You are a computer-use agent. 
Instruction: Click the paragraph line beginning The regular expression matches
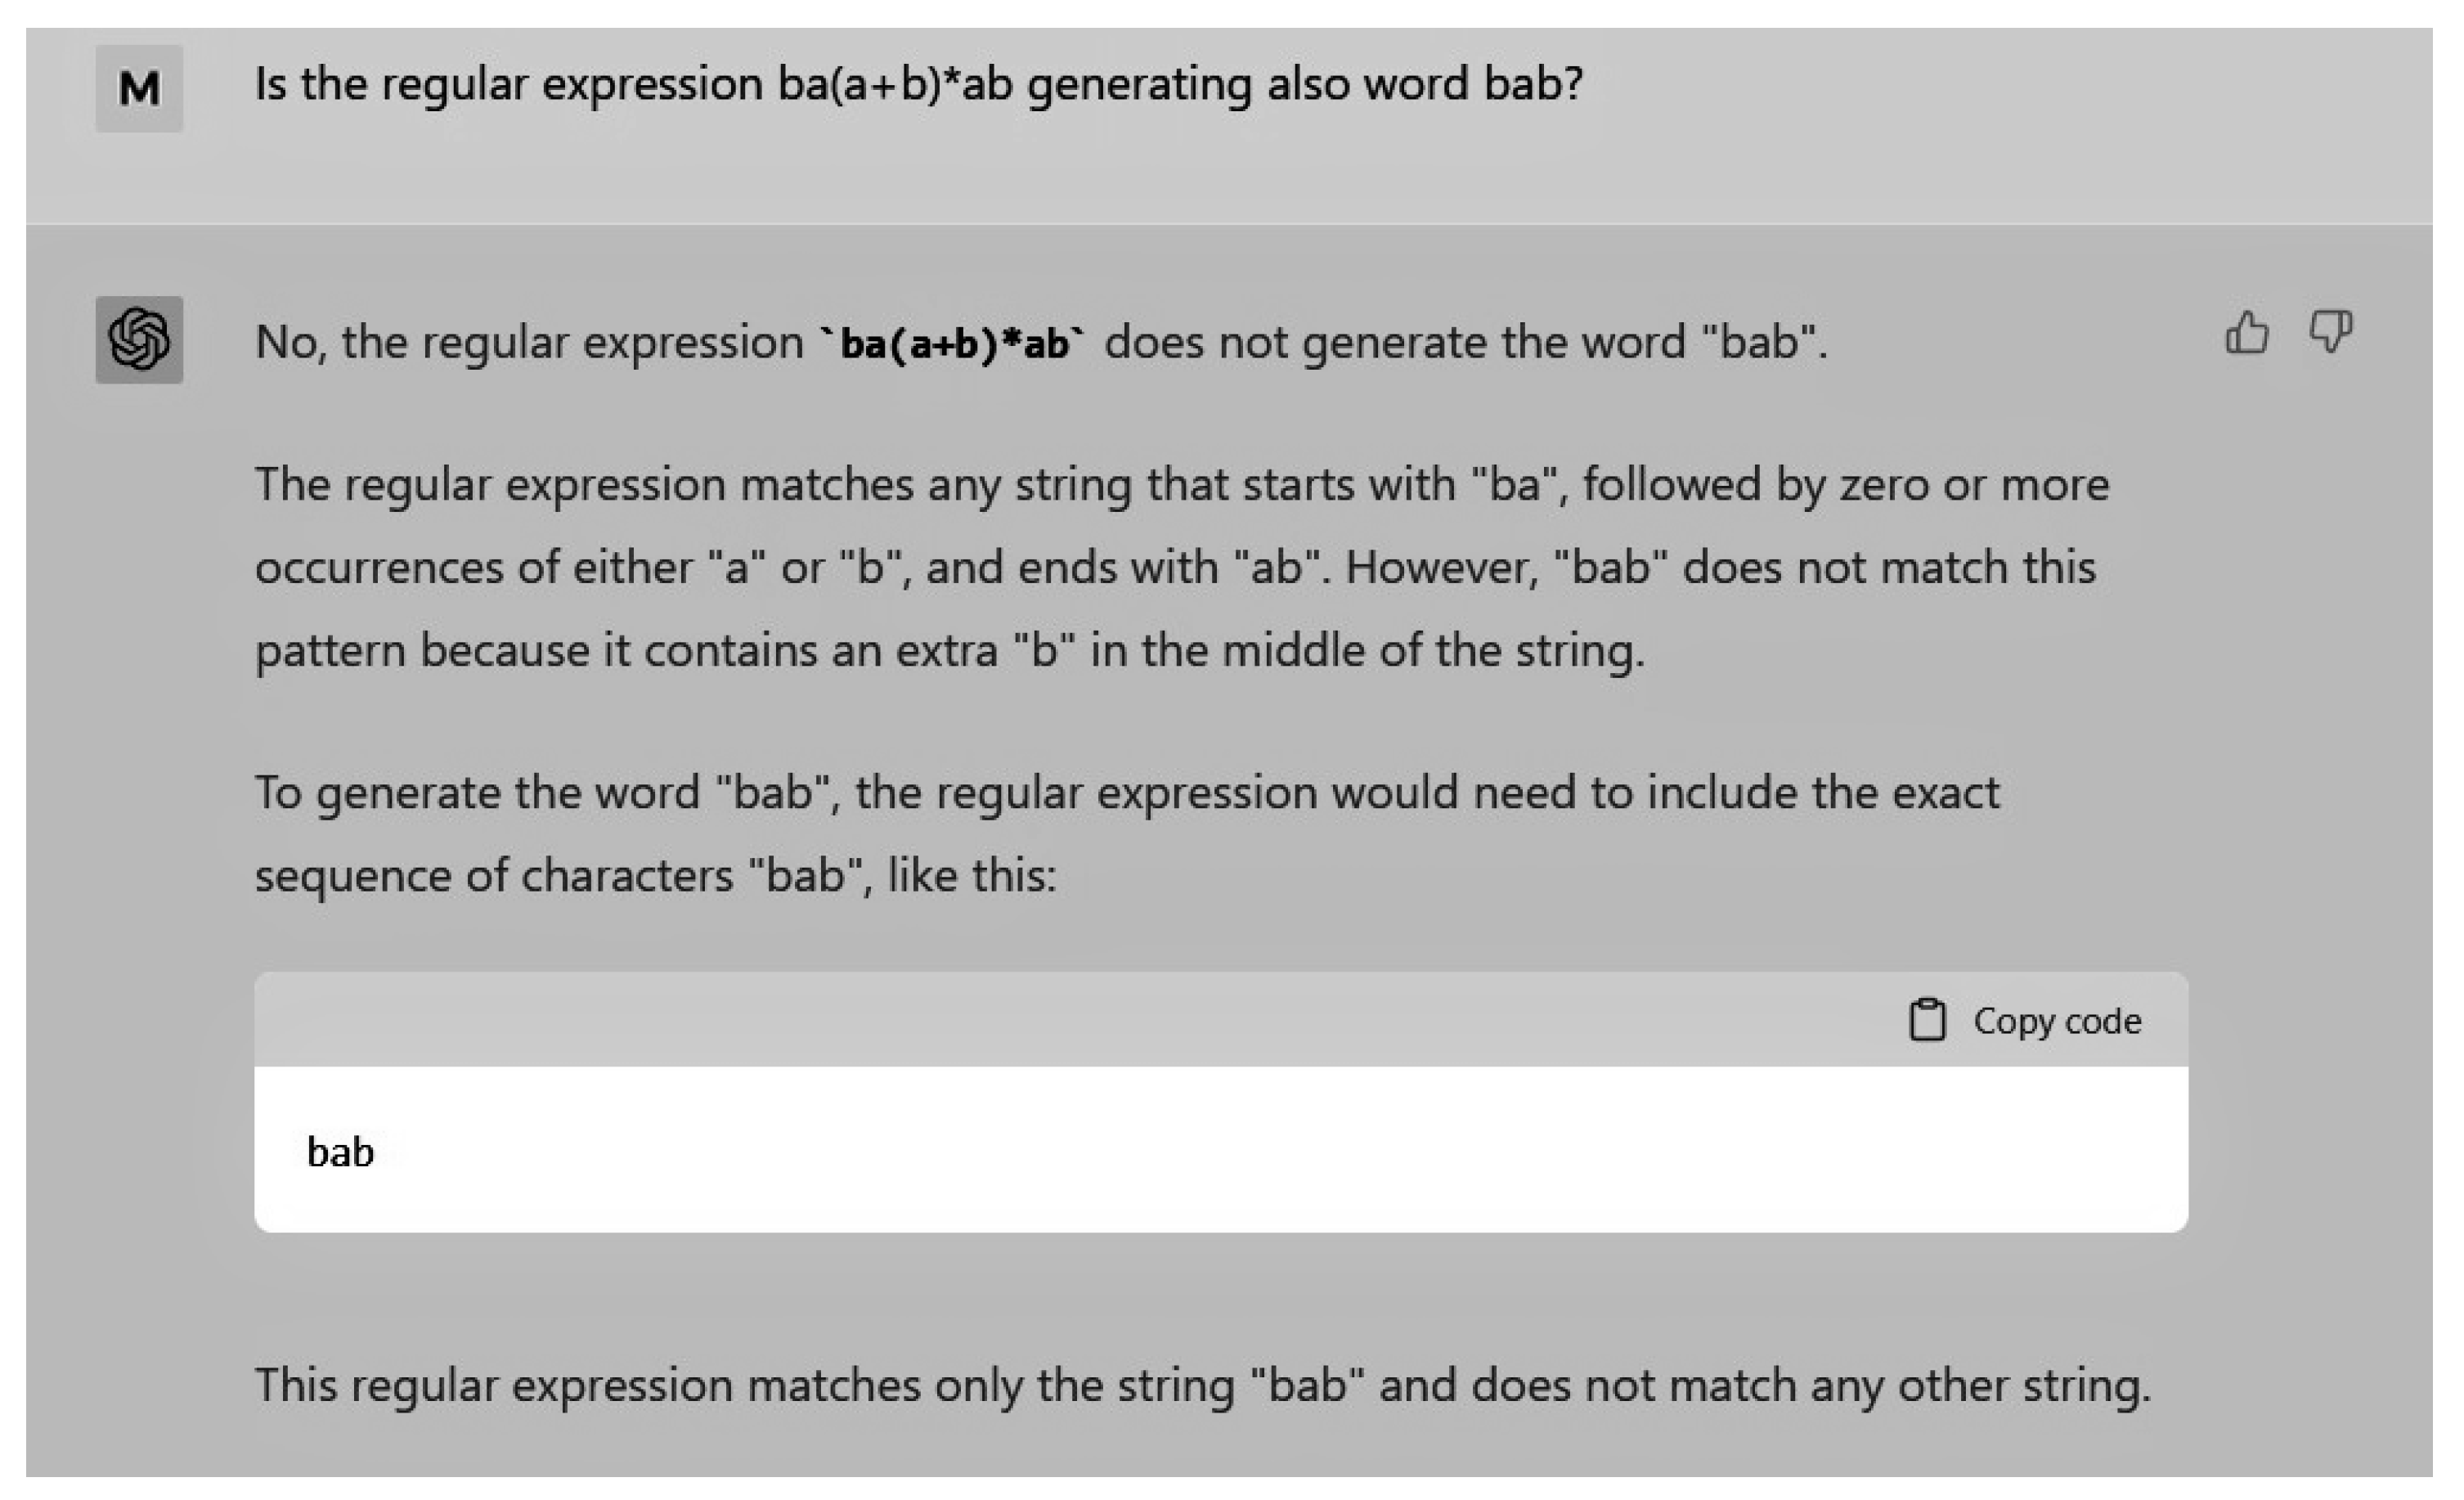1180,485
